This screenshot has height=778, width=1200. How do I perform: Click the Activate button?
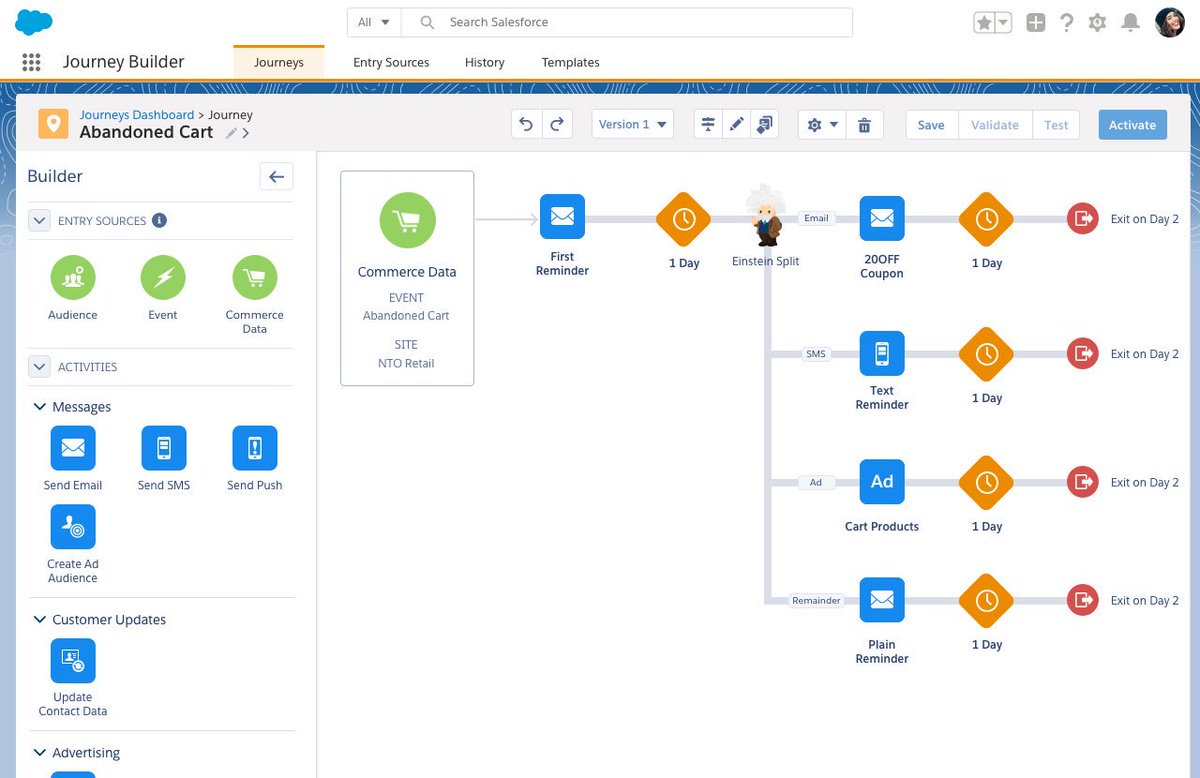pyautogui.click(x=1132, y=125)
